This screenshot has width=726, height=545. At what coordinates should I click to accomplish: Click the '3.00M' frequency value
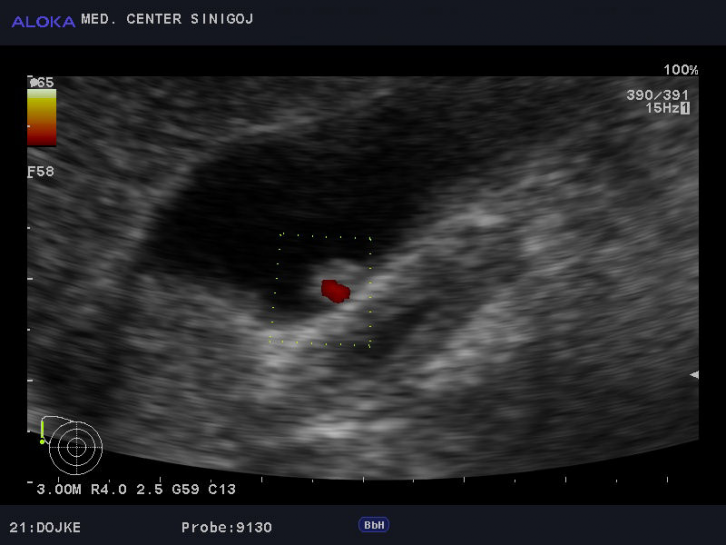pyautogui.click(x=59, y=489)
